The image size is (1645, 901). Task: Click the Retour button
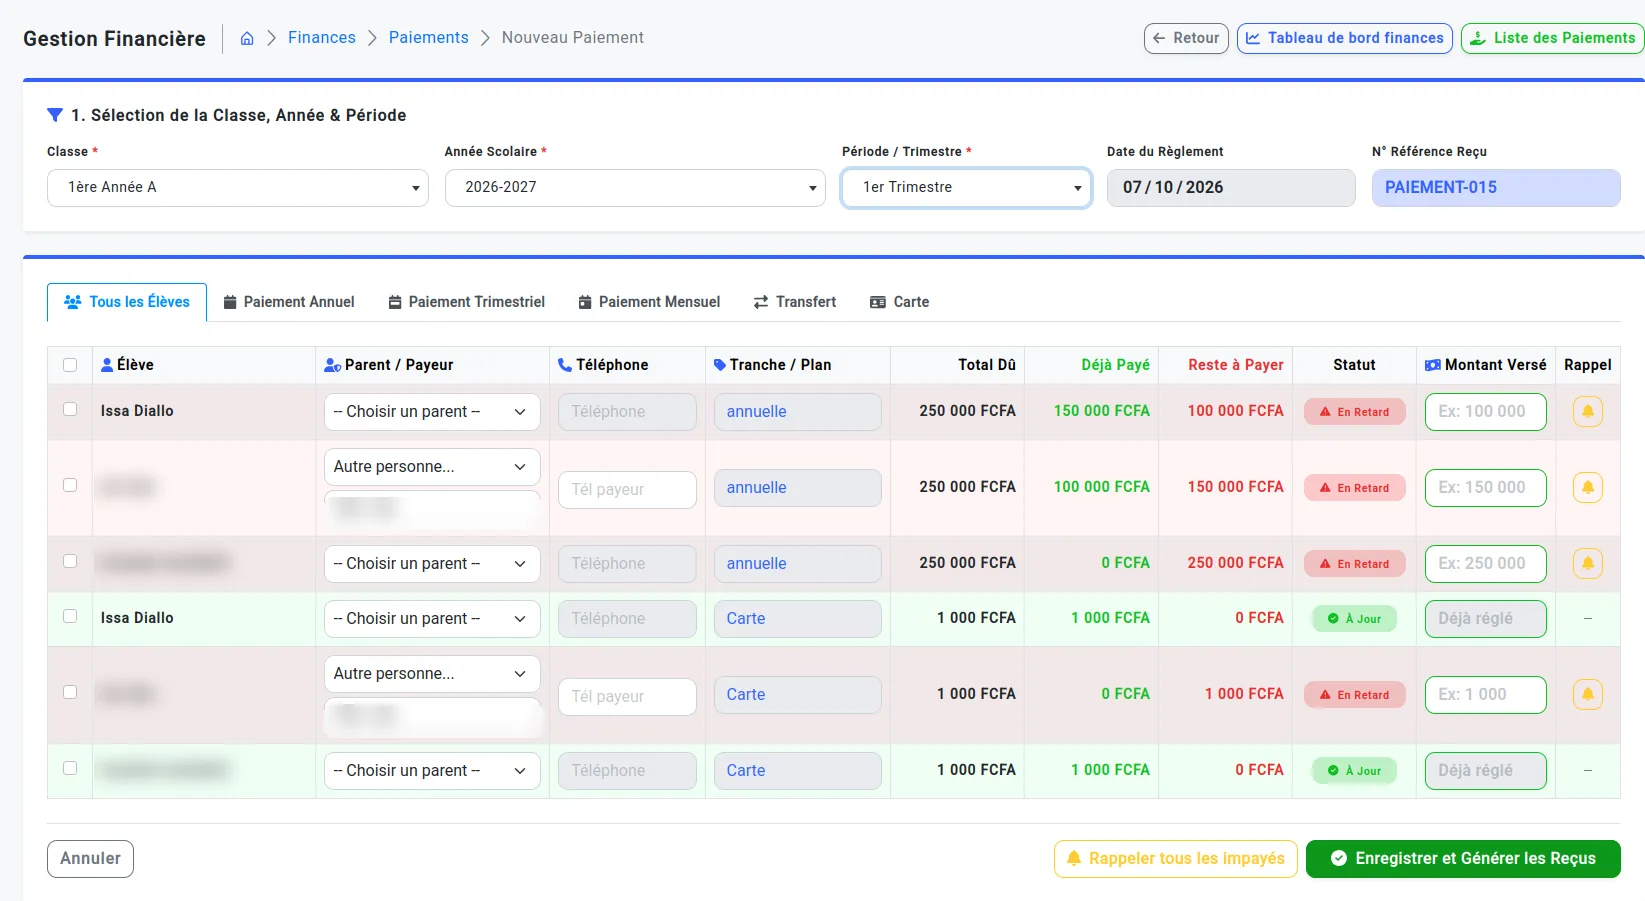[x=1186, y=38]
